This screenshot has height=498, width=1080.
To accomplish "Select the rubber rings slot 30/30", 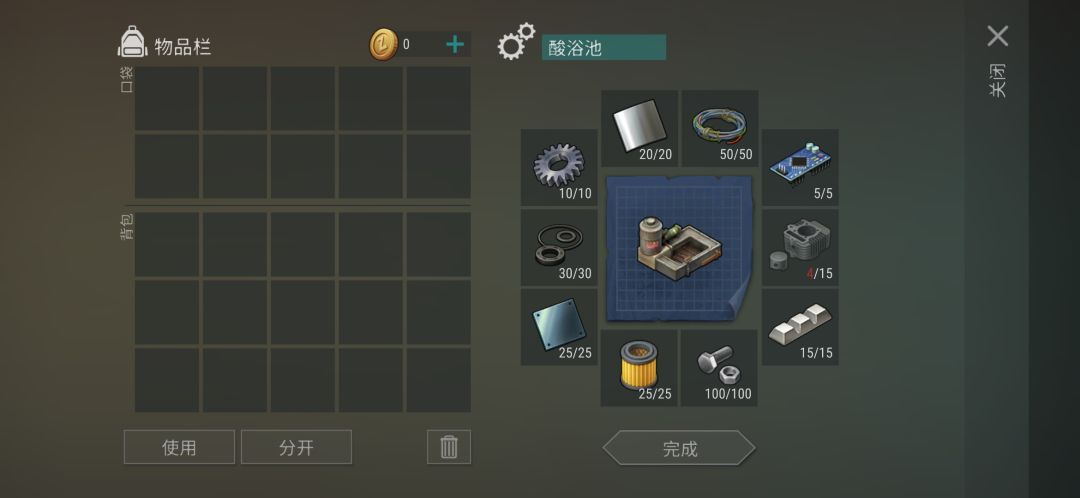I will (x=559, y=247).
